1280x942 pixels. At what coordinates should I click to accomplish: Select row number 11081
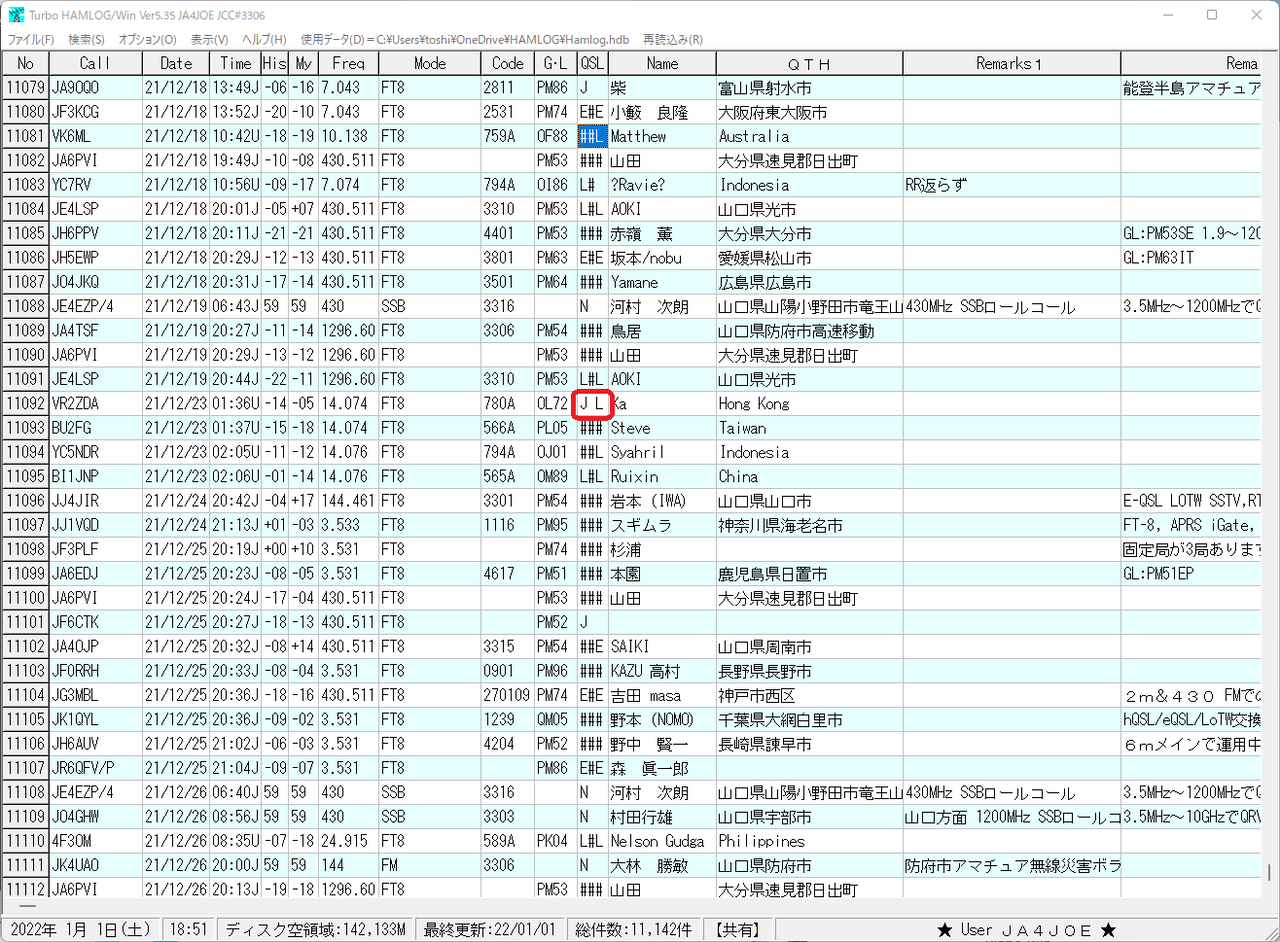tap(25, 136)
